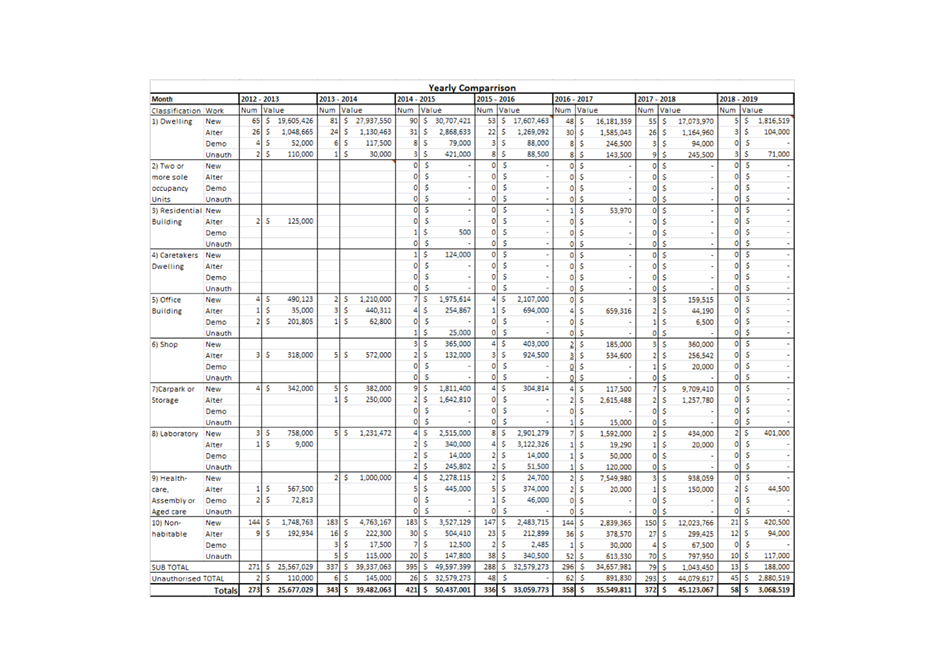Click the 490,123 office value
Image resolution: width=928 pixels, height=656 pixels.
click(300, 300)
